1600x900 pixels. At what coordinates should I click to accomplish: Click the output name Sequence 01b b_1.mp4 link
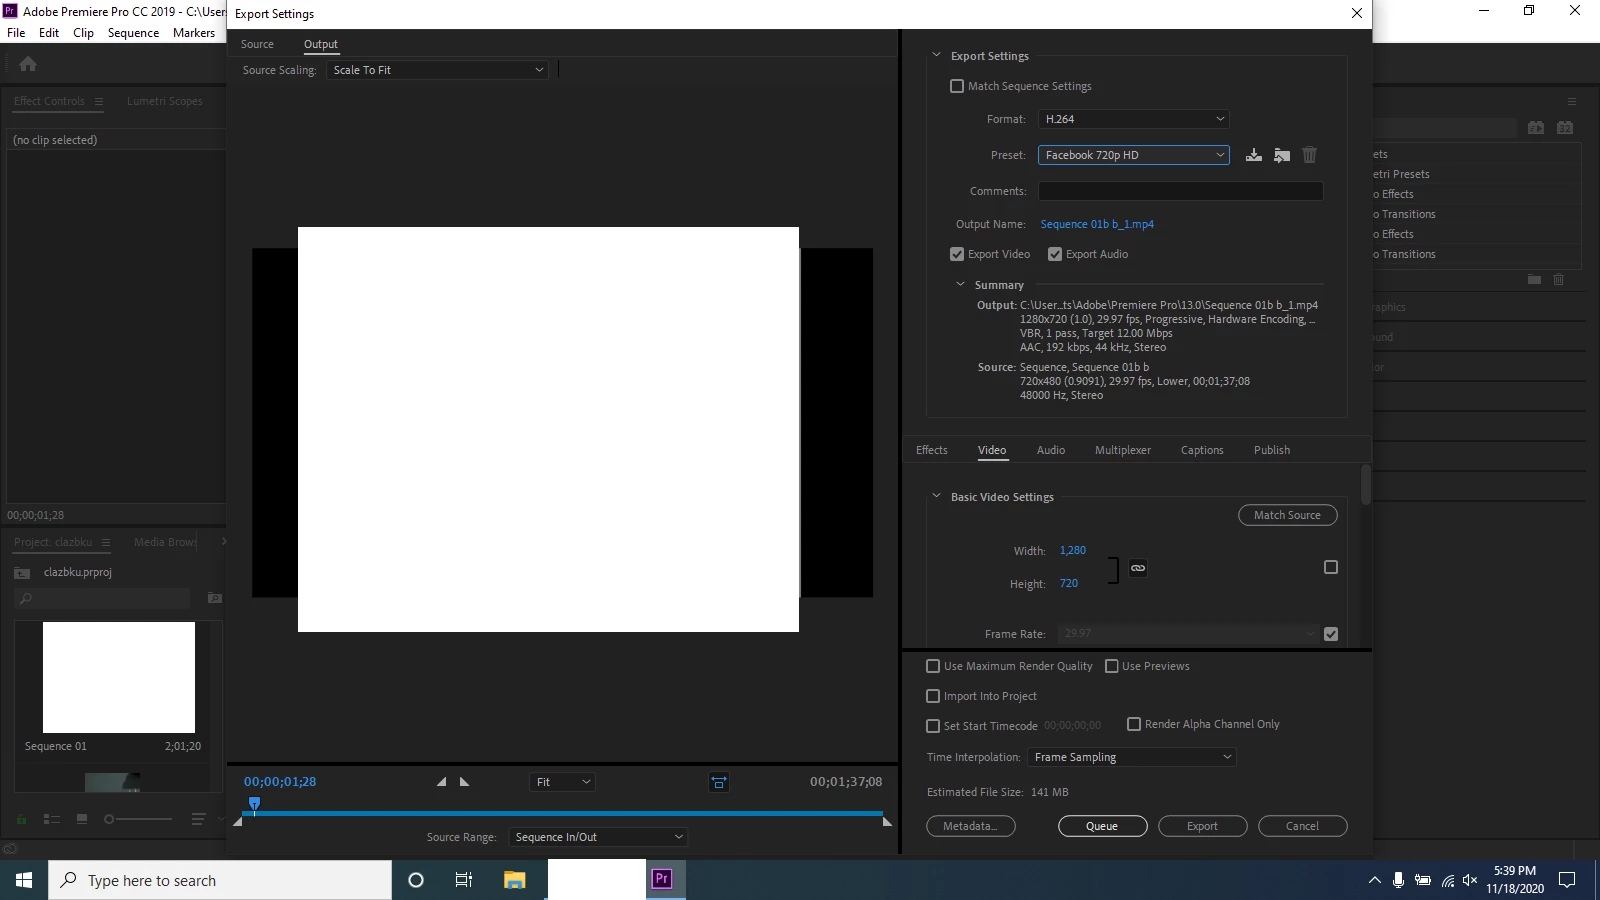pos(1097,224)
